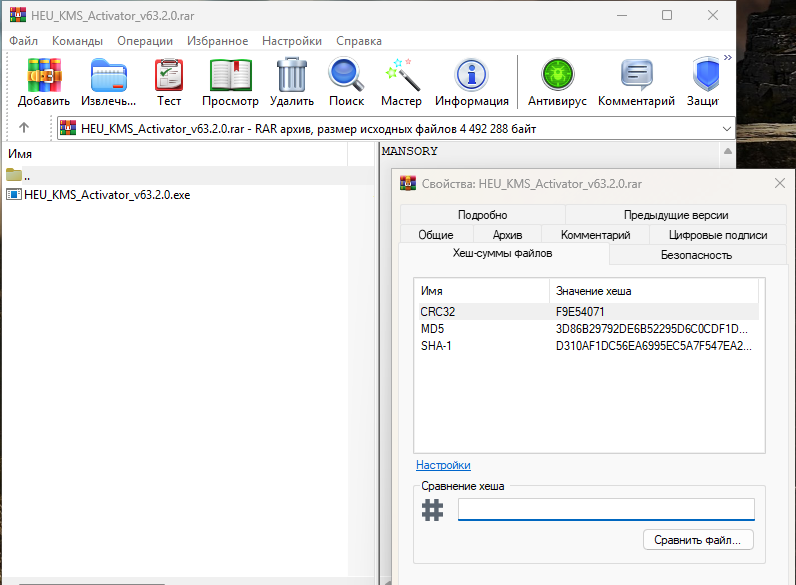Viewport: 796px width, 585px height.
Task: Show archive Информация icon
Action: coord(472,75)
